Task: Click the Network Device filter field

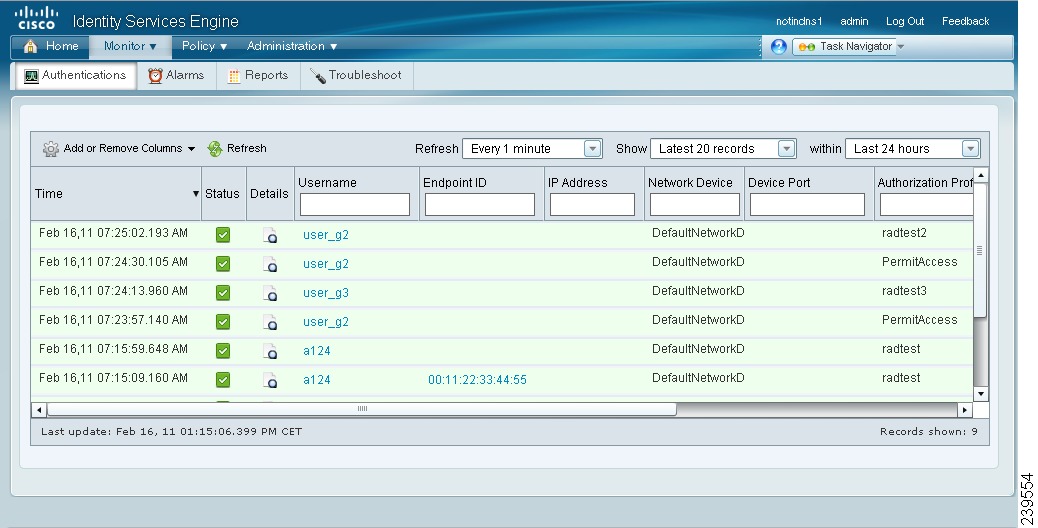Action: [x=695, y=204]
